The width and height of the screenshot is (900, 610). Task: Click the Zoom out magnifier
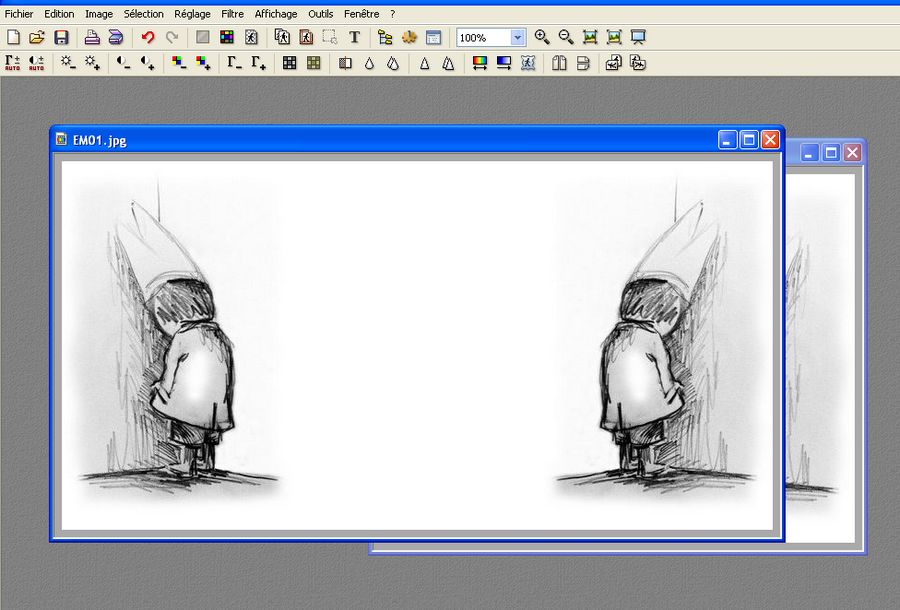click(566, 37)
